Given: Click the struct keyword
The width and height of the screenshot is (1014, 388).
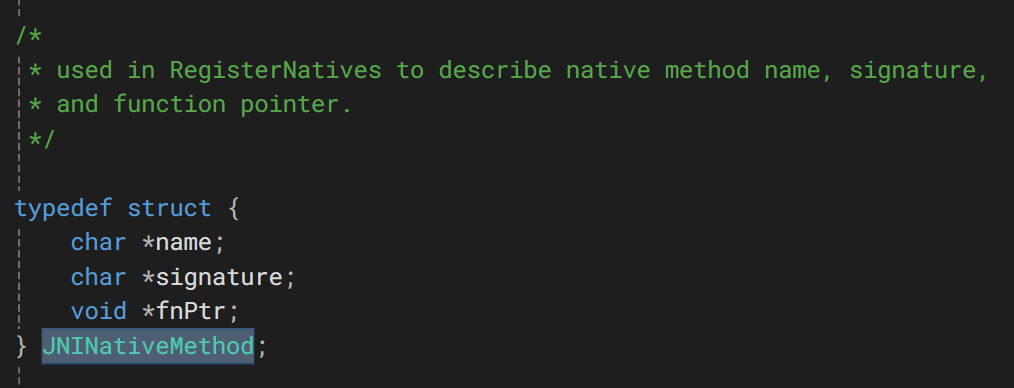Looking at the screenshot, I should pos(169,208).
